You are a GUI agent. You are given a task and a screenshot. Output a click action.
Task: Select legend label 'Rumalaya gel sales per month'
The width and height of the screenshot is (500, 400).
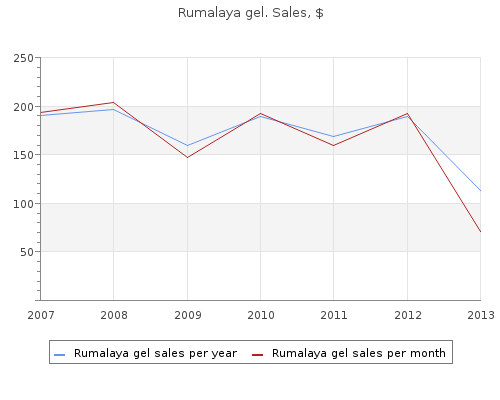(359, 353)
